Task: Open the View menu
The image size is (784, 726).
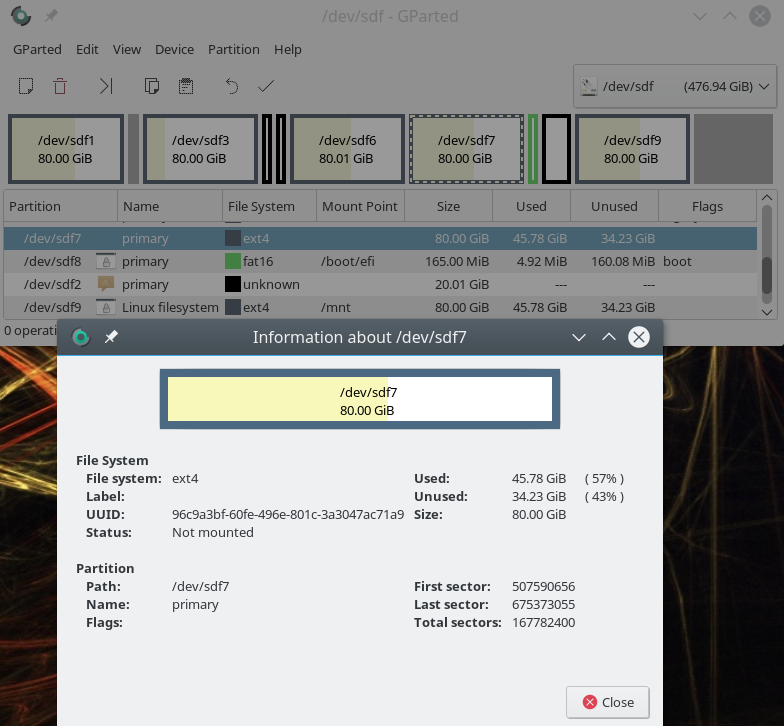Action: (x=126, y=50)
